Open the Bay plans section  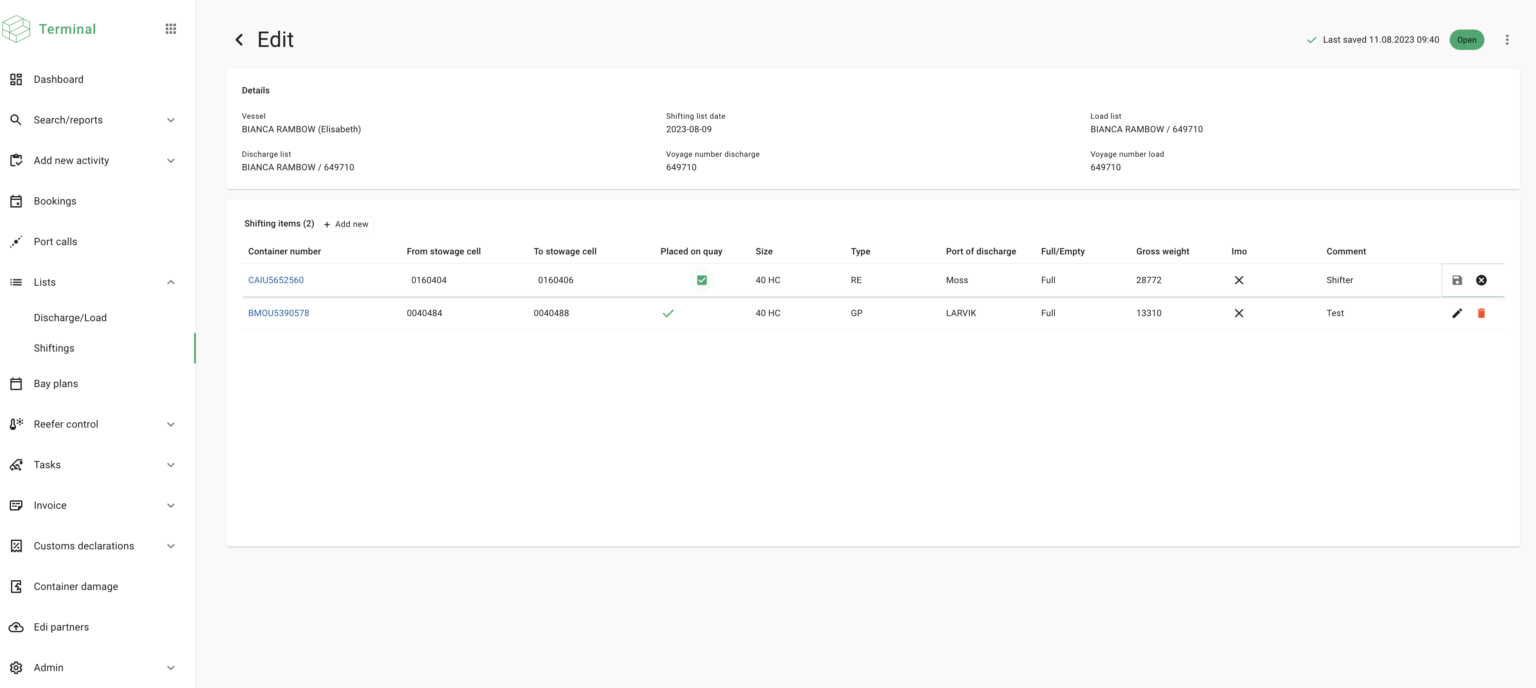(55, 383)
